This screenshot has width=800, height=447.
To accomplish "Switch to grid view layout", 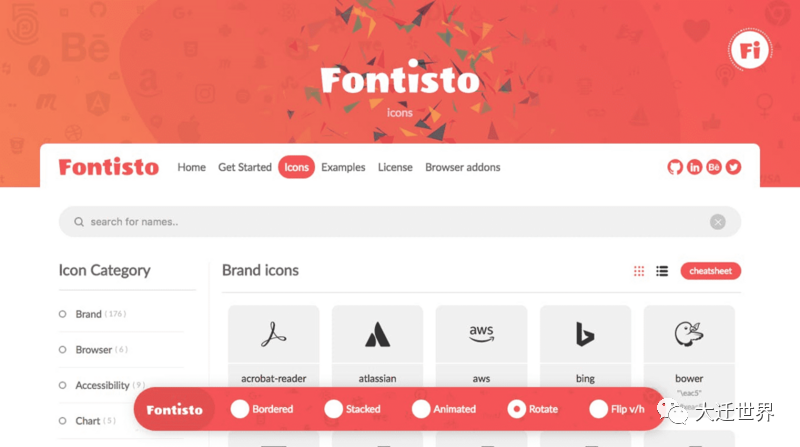I will pos(639,271).
